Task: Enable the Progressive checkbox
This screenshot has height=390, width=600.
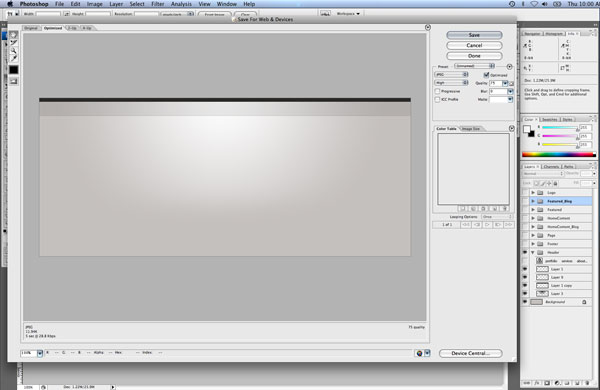Action: click(437, 91)
